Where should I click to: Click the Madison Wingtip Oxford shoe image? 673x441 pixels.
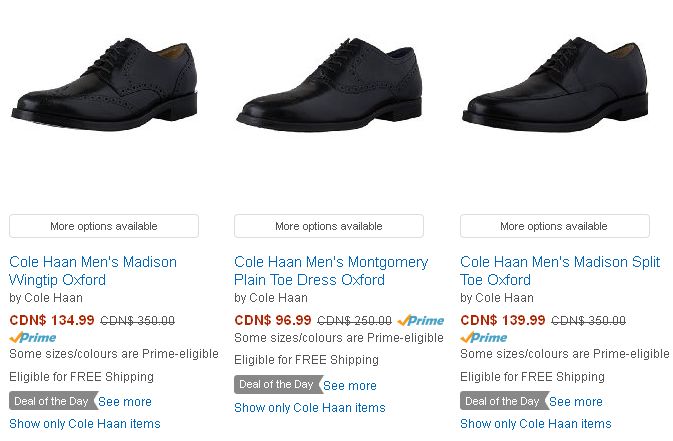coord(103,84)
